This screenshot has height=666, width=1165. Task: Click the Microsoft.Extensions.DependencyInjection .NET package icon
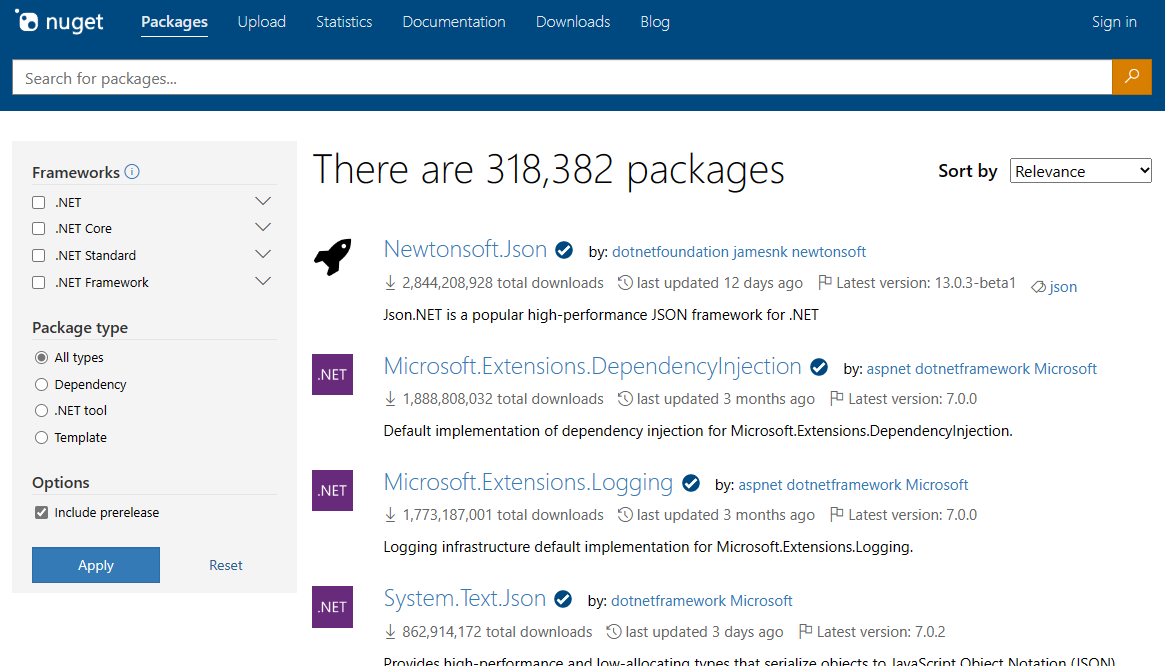point(332,374)
